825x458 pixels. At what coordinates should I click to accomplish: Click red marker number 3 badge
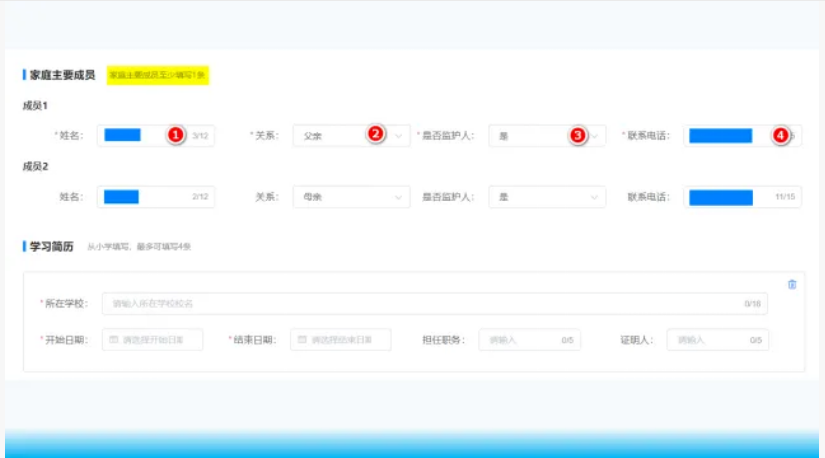coord(577,135)
